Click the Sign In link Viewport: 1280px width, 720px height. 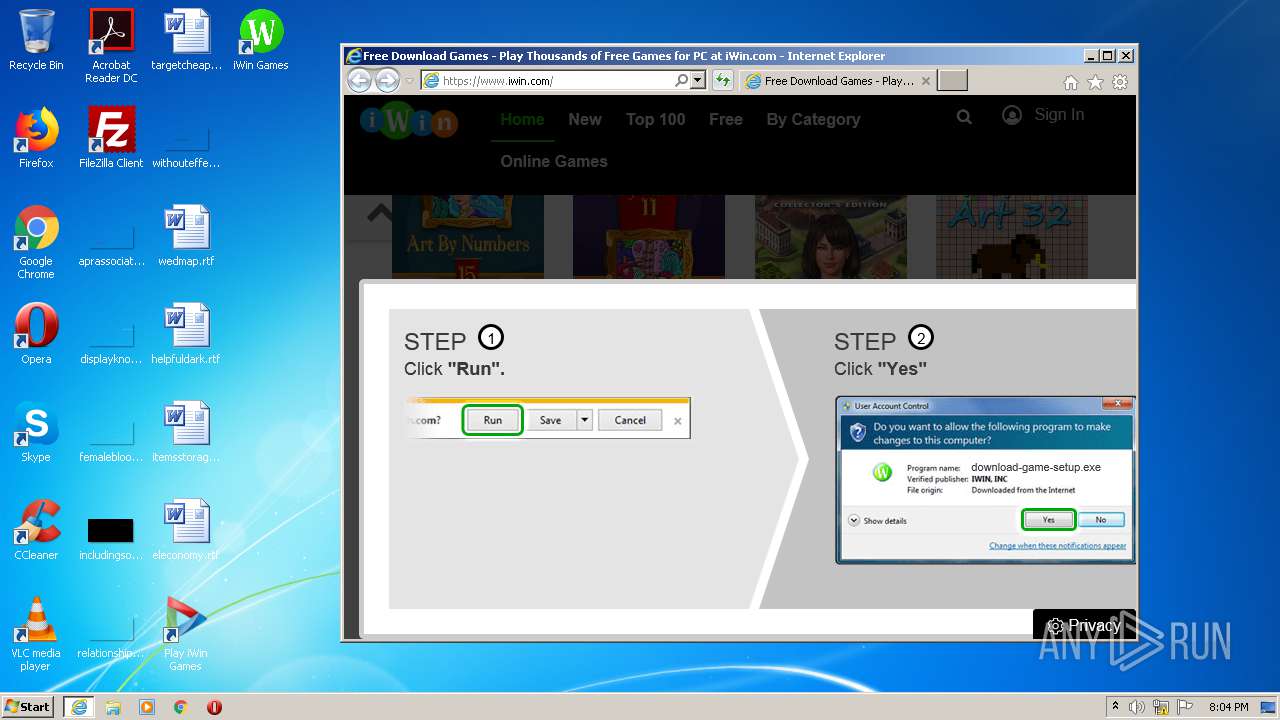[x=1059, y=114]
